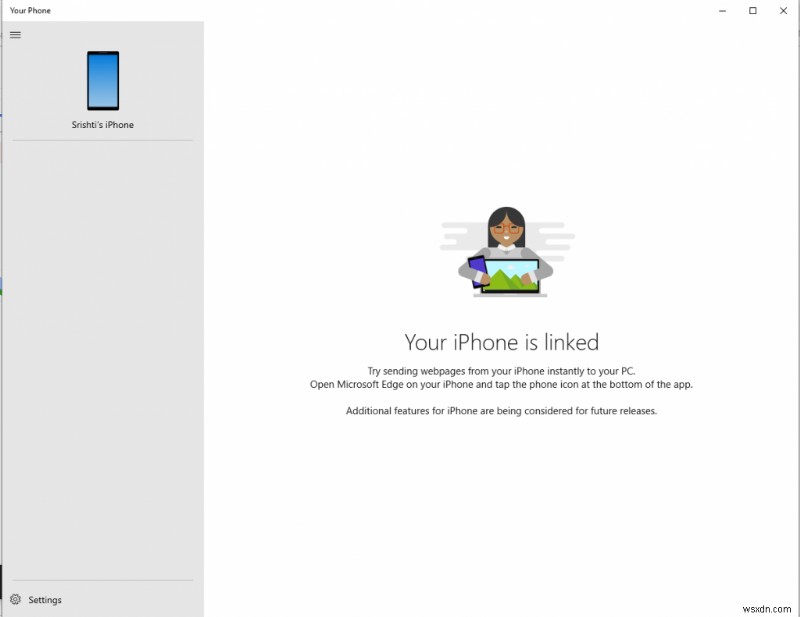Image resolution: width=800 pixels, height=617 pixels.
Task: Click the Microsoft Edge instruction text
Action: click(501, 384)
